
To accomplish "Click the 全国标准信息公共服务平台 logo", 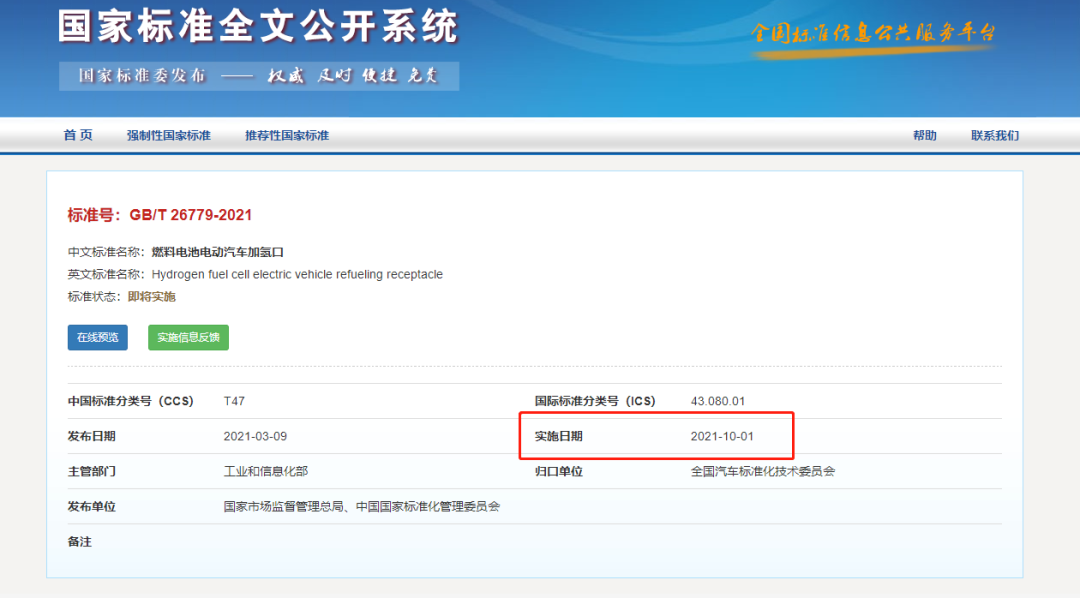I will 873,33.
